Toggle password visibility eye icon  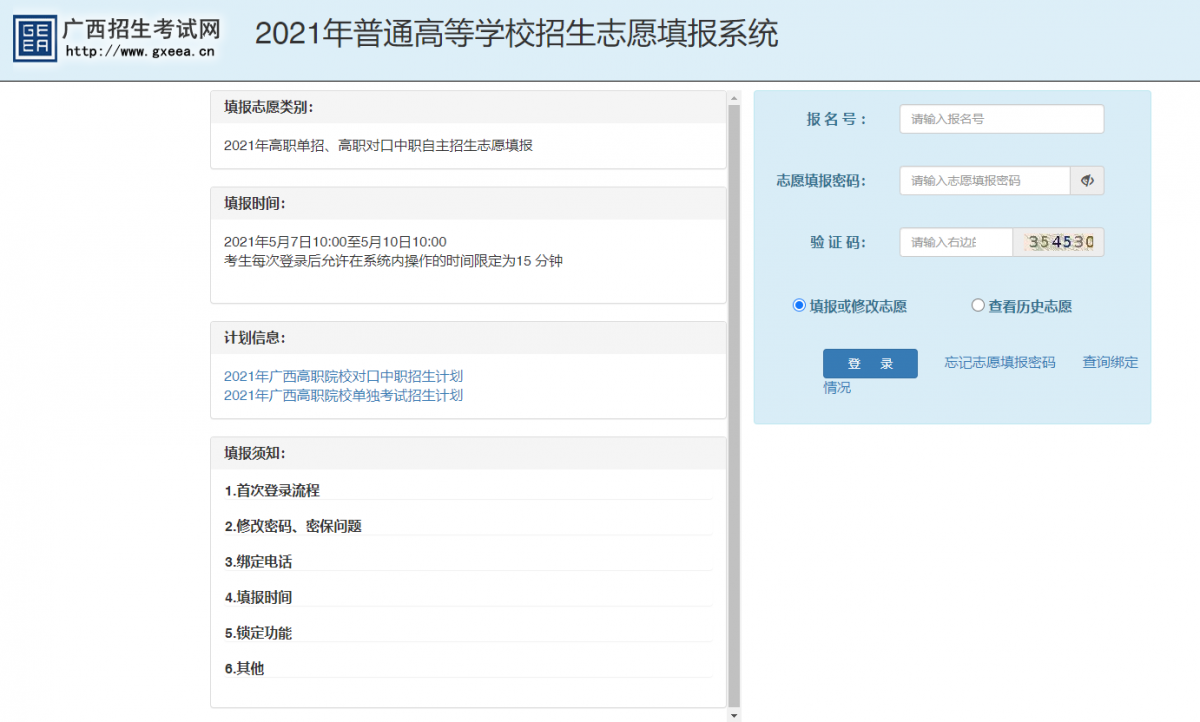click(1087, 181)
